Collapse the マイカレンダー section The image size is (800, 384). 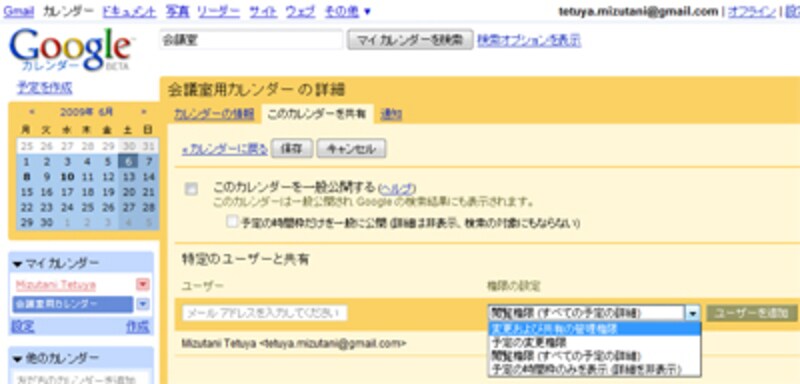point(18,264)
